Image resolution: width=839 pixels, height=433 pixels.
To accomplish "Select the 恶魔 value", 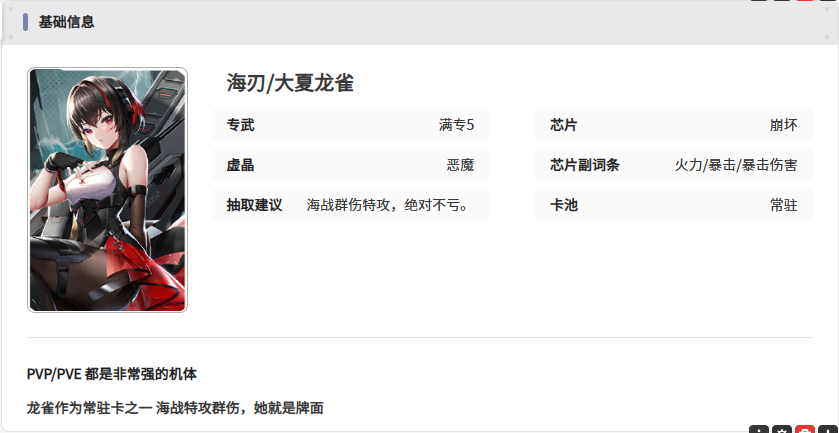I will (x=461, y=165).
